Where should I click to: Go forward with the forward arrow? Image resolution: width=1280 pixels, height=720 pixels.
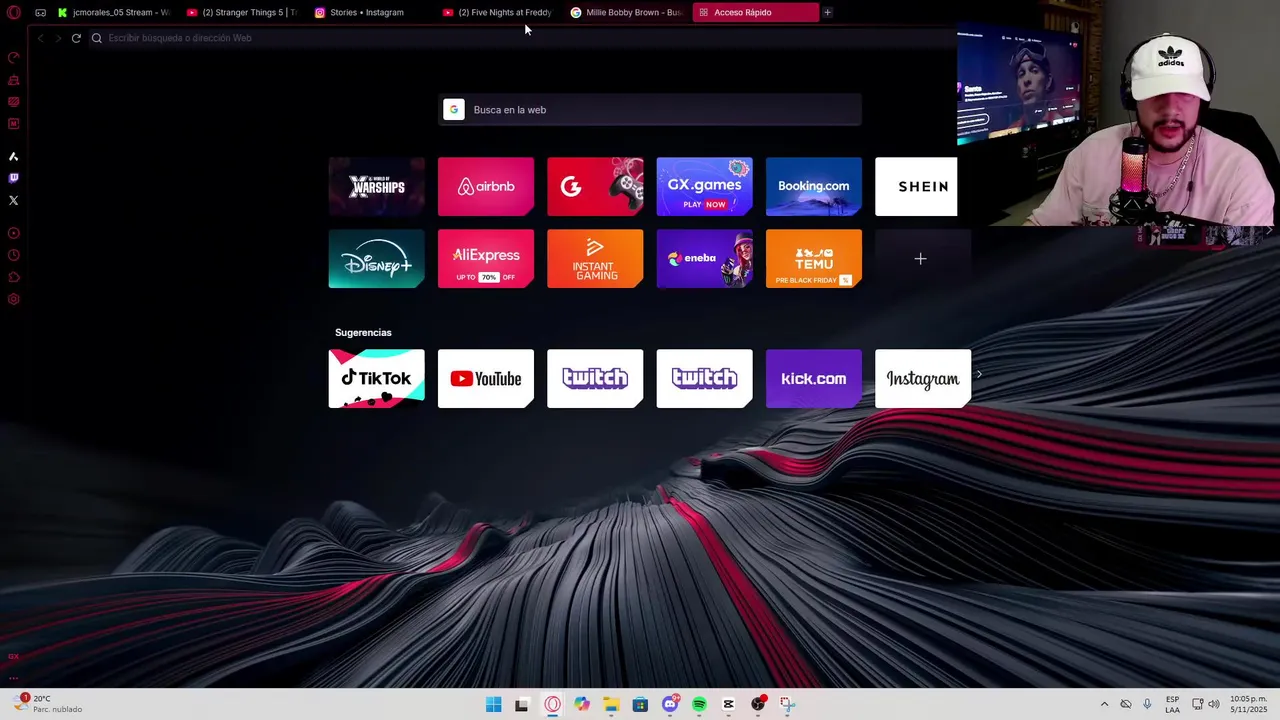58,38
